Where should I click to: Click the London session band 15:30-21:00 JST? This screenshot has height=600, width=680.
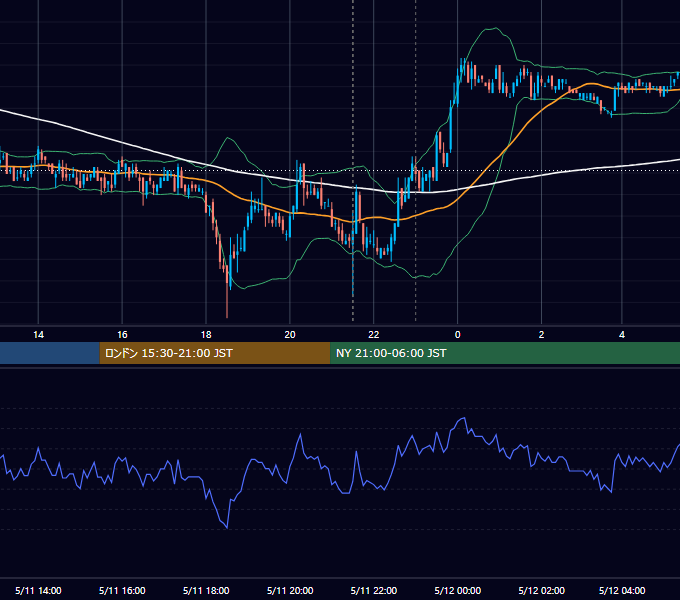[215, 353]
